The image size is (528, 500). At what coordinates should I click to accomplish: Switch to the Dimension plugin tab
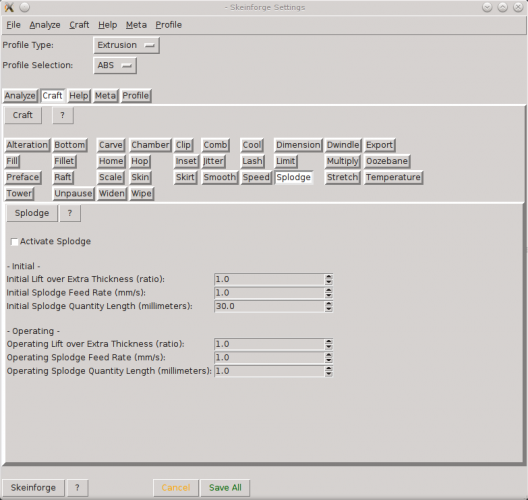click(298, 145)
